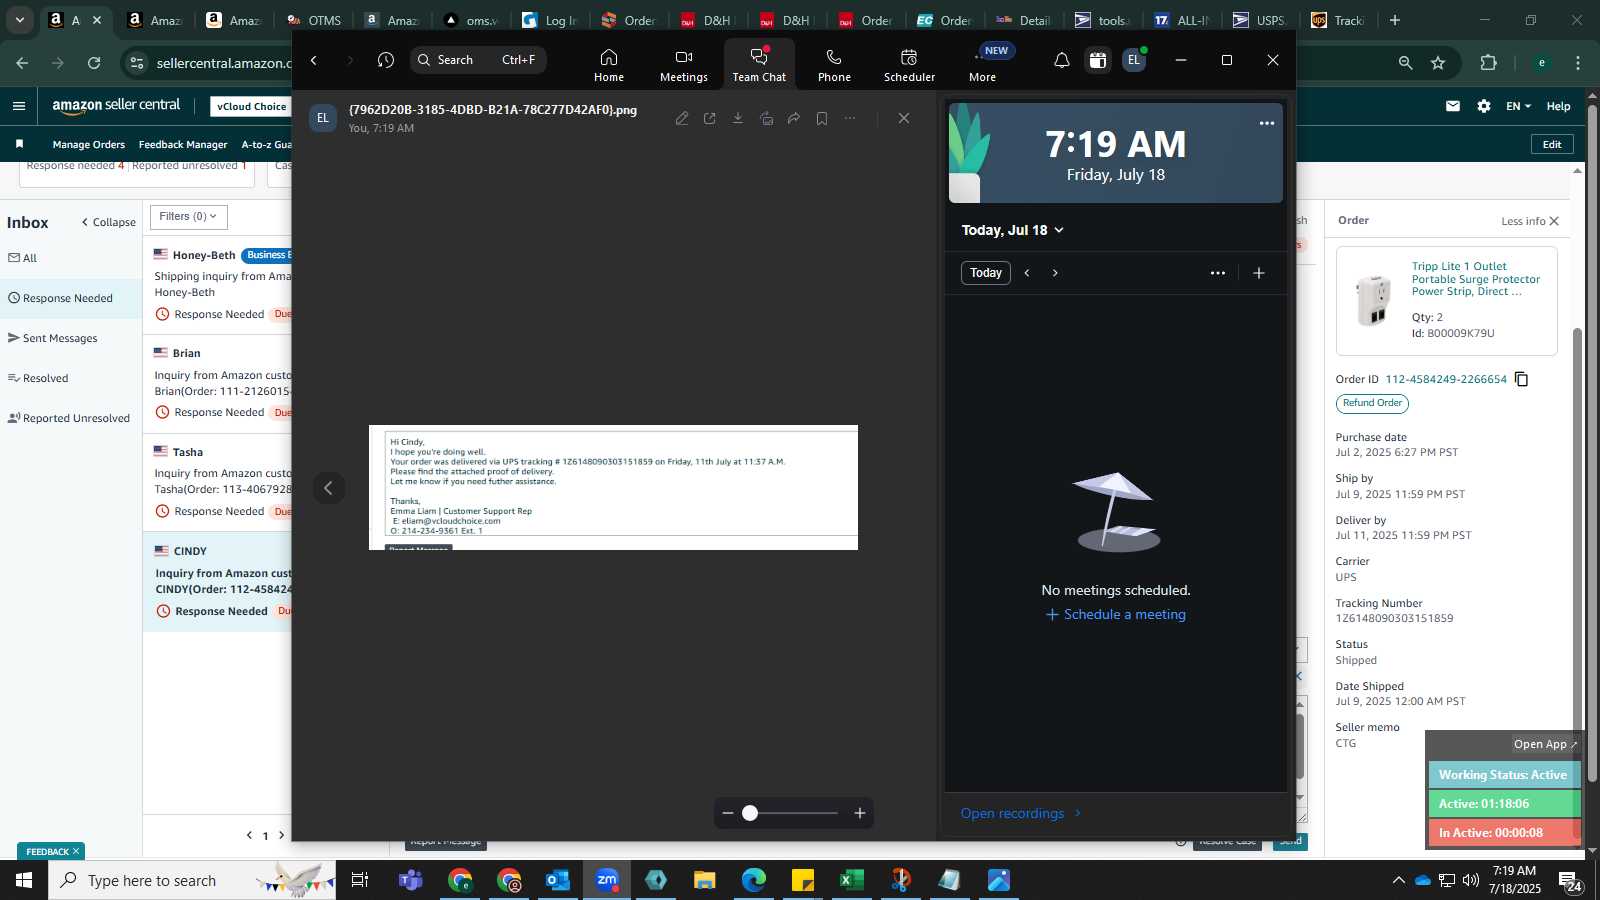
Task: Zoom in the image with plus button
Action: 860,813
